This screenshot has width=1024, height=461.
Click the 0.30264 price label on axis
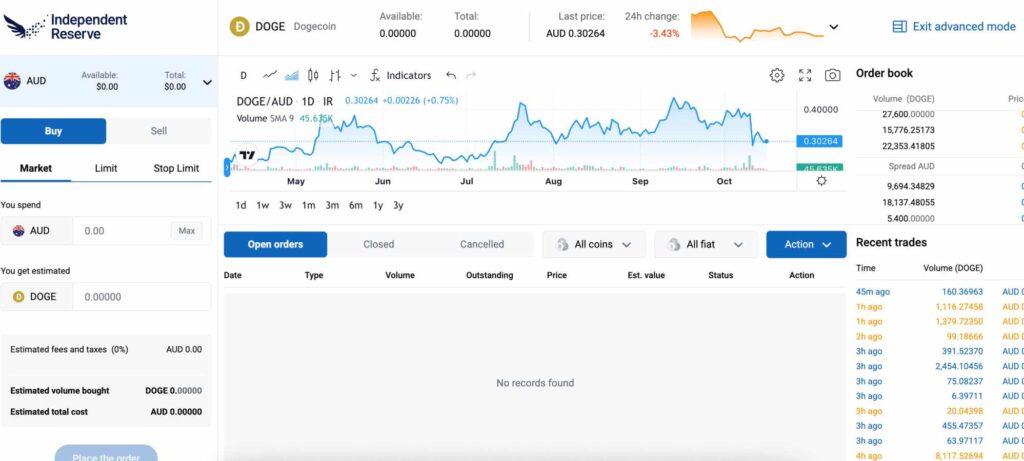tap(820, 141)
